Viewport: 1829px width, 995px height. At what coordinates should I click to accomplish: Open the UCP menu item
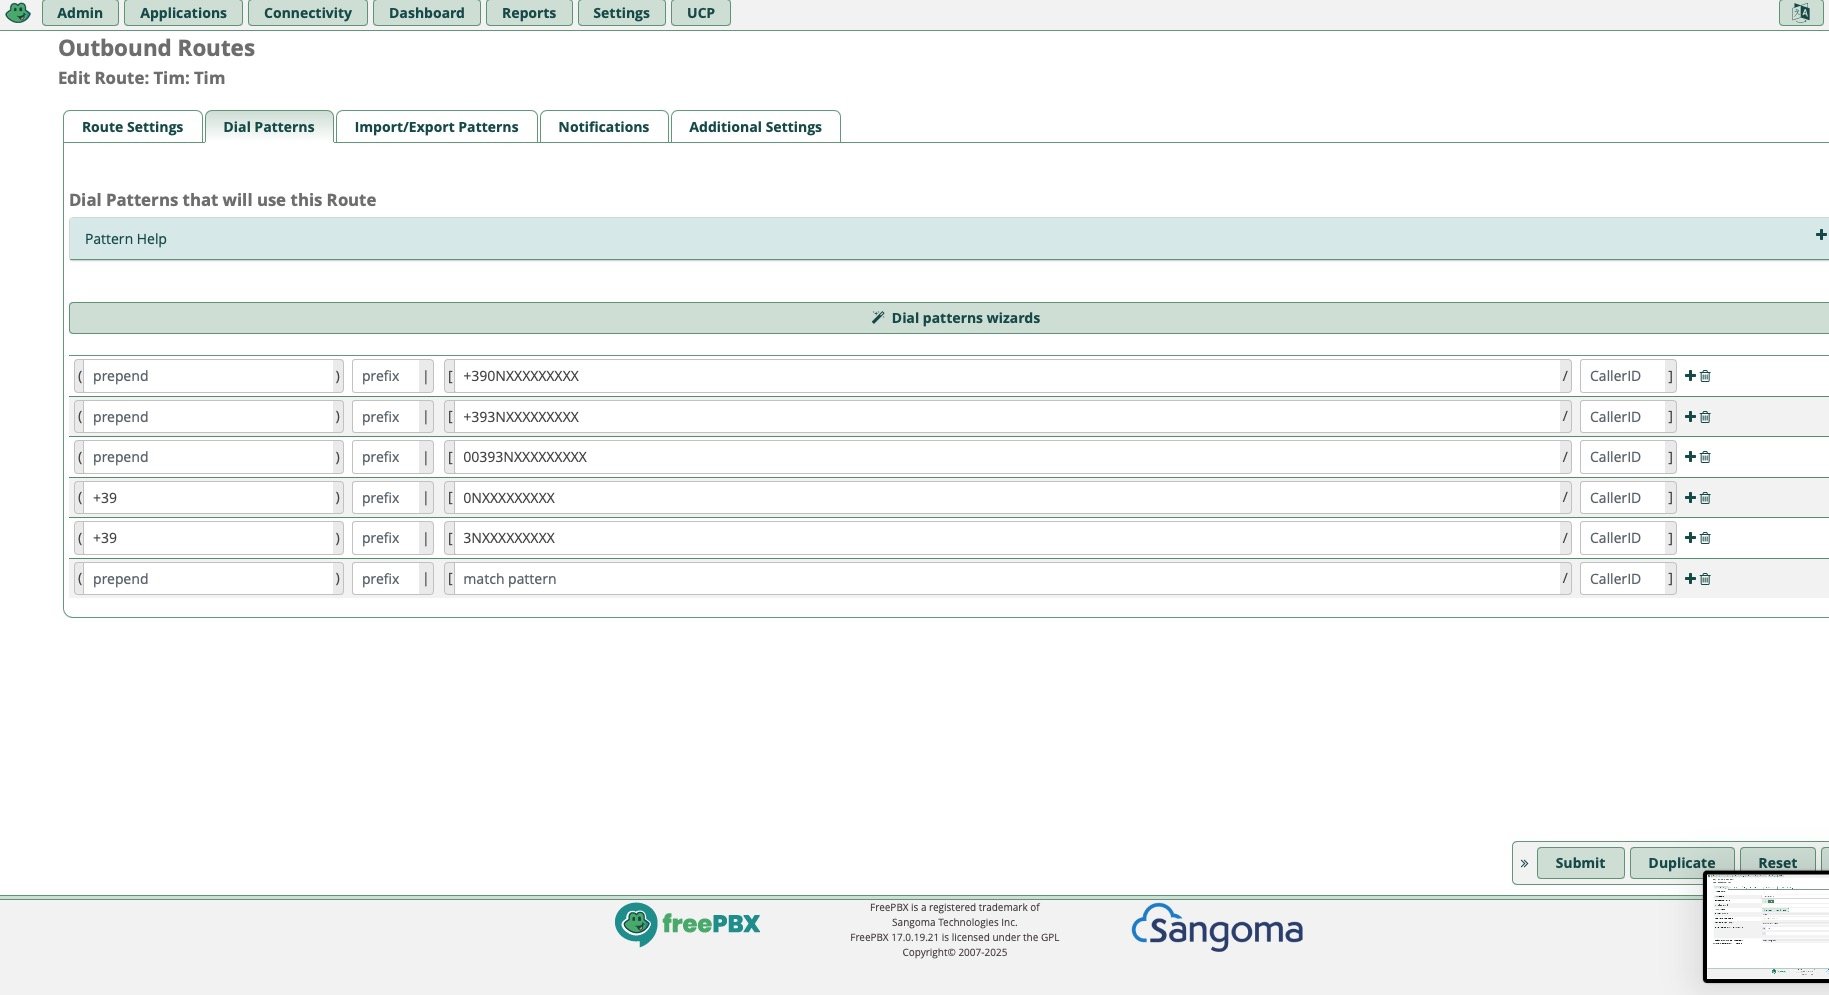tap(701, 13)
